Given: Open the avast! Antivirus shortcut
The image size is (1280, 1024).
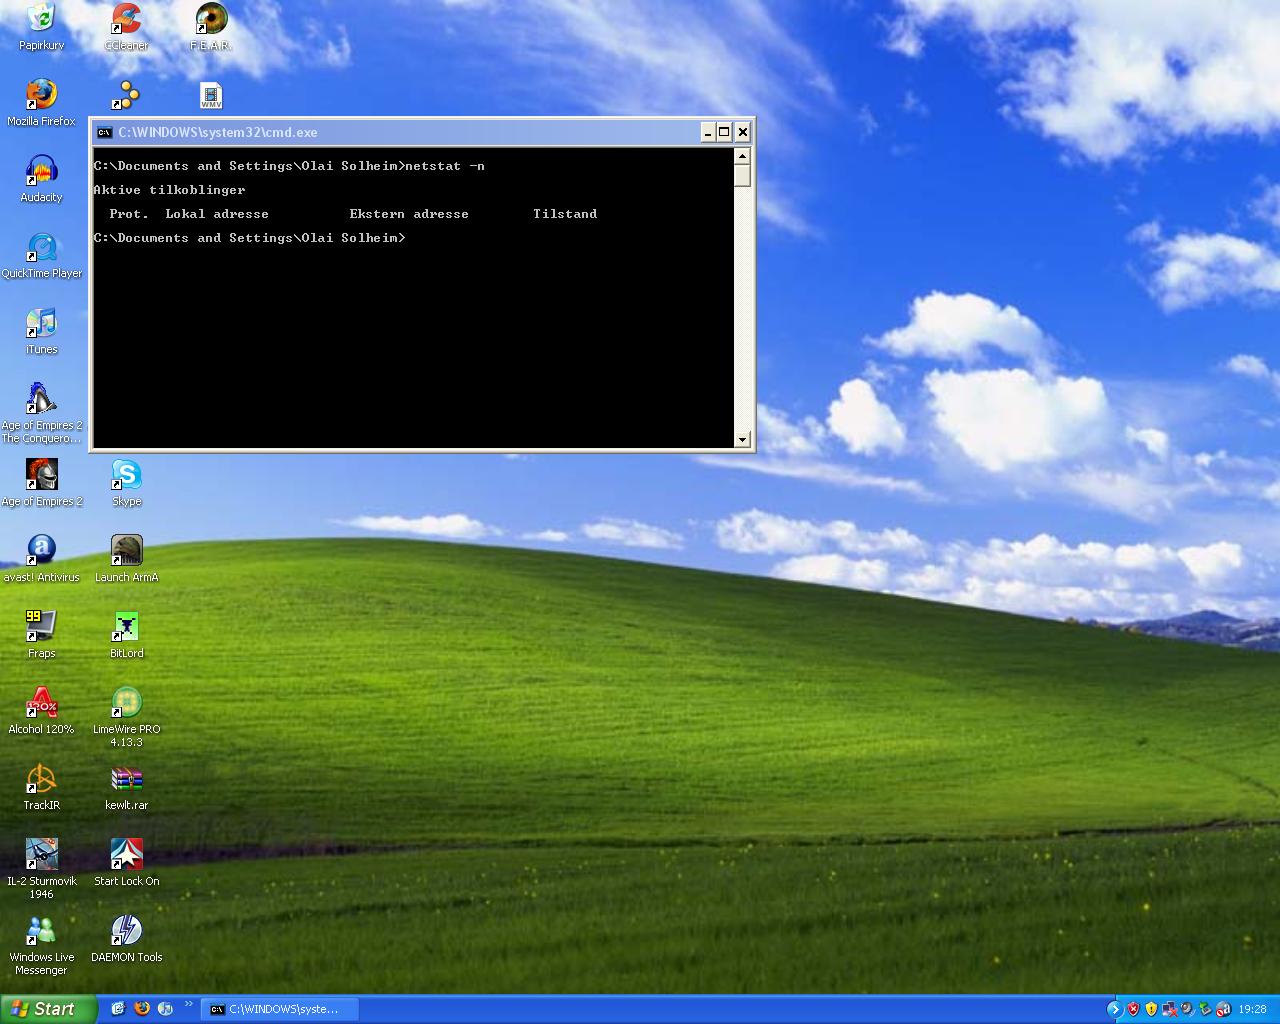Looking at the screenshot, I should (x=41, y=559).
